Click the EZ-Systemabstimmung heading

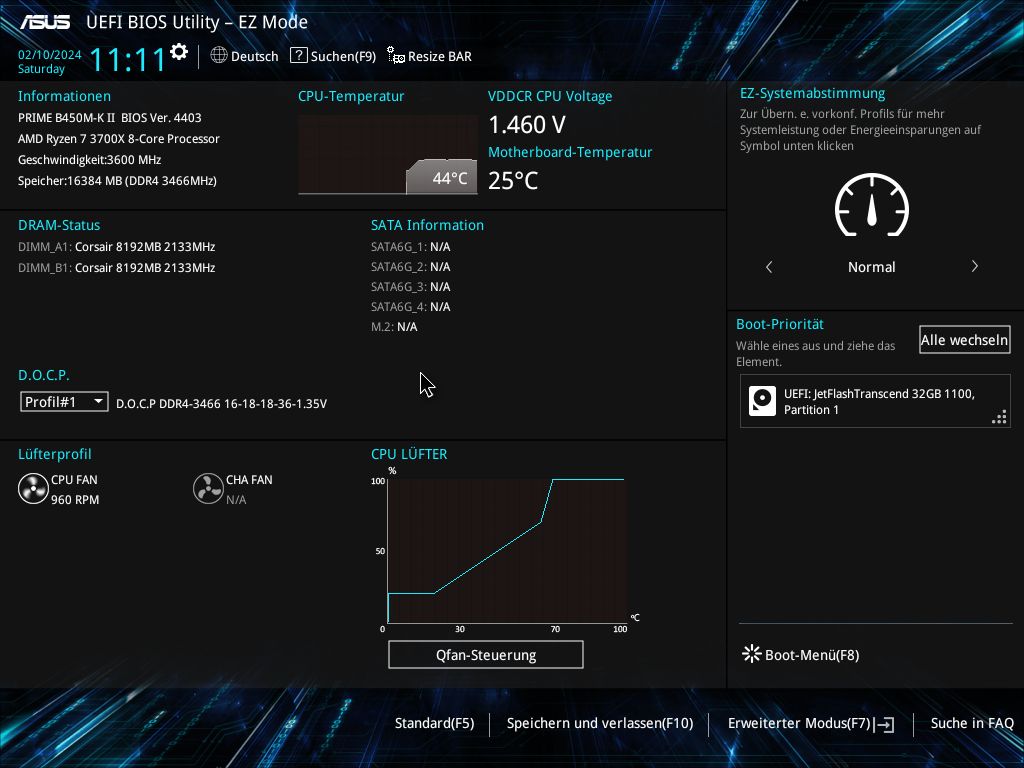click(x=812, y=93)
